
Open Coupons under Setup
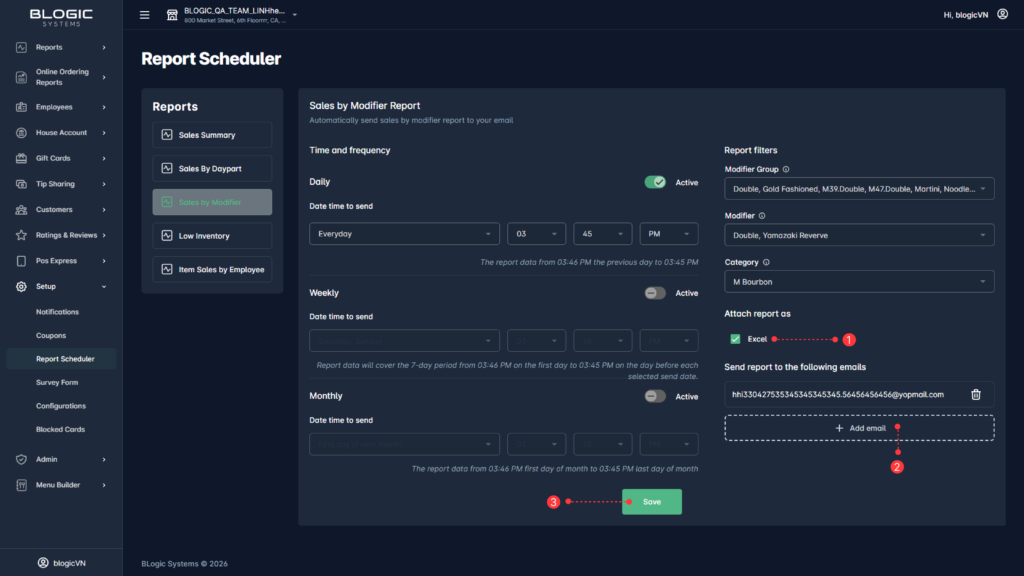[51, 336]
